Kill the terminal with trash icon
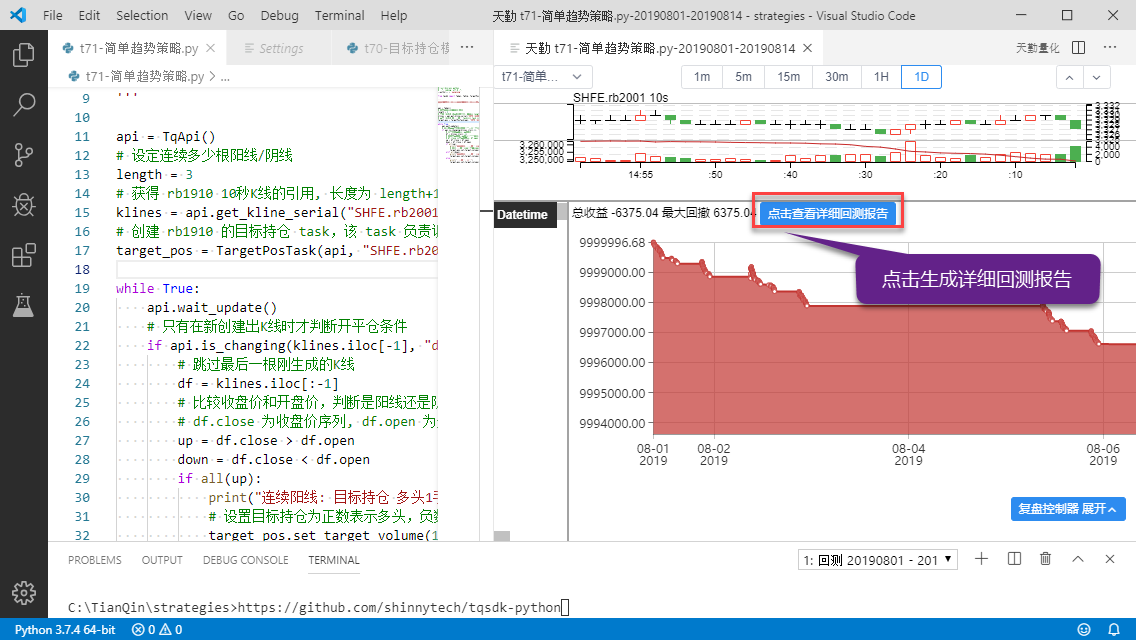This screenshot has width=1136, height=640. click(1045, 559)
